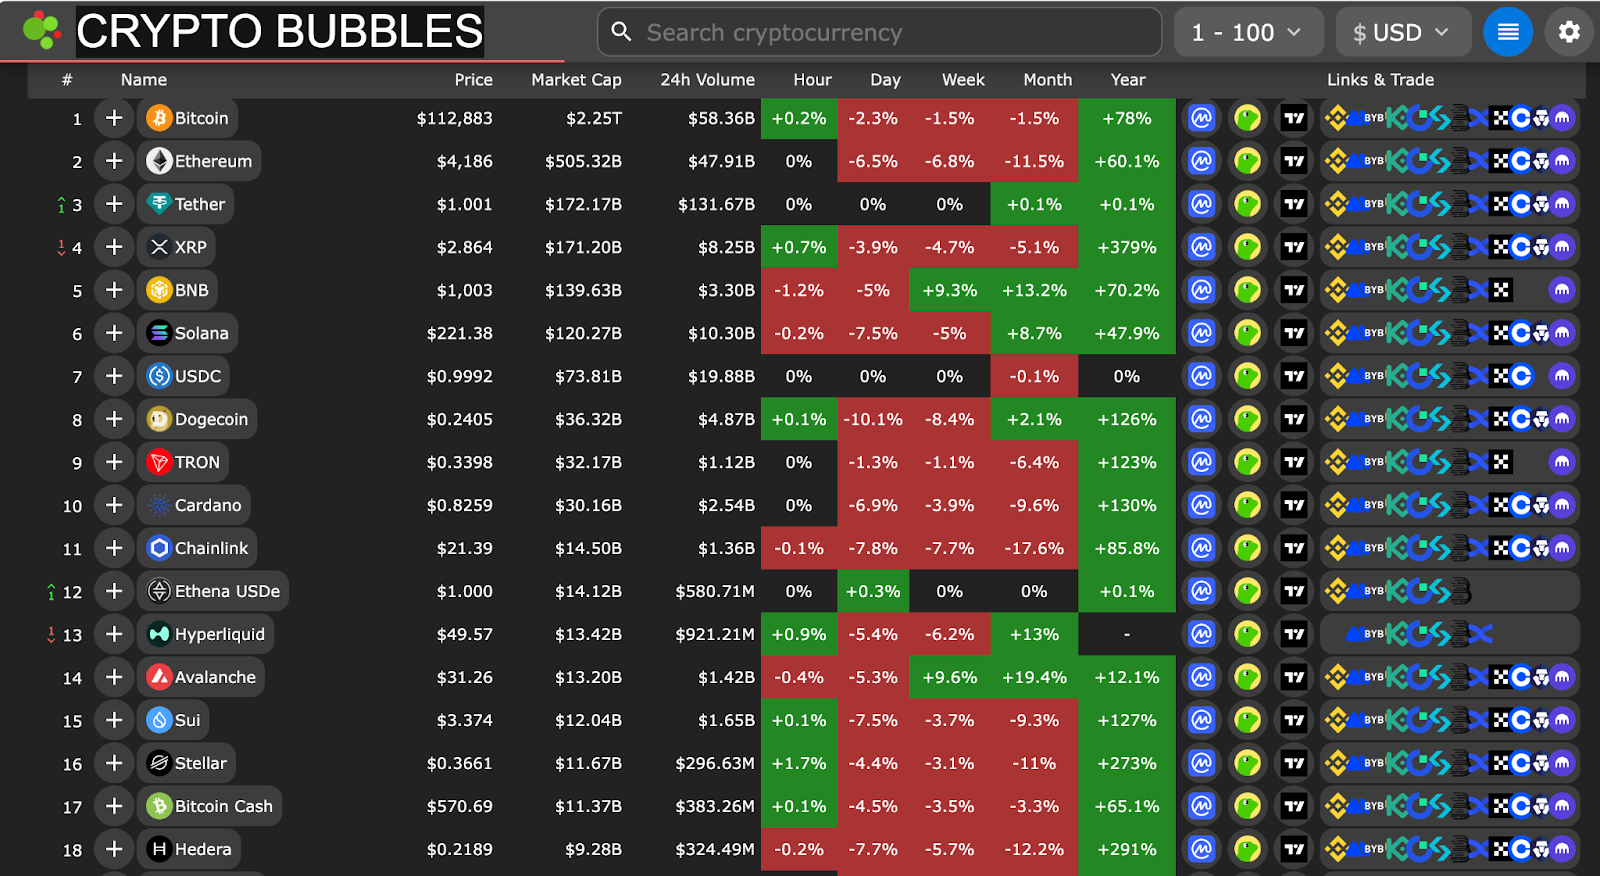Sort by Market Cap column
The width and height of the screenshot is (1600, 876).
pos(576,80)
